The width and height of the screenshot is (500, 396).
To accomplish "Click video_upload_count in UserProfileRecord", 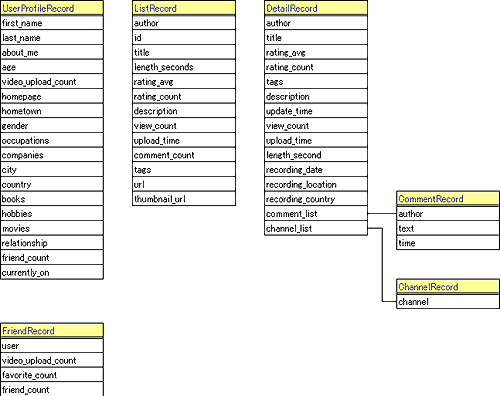I will [52, 81].
